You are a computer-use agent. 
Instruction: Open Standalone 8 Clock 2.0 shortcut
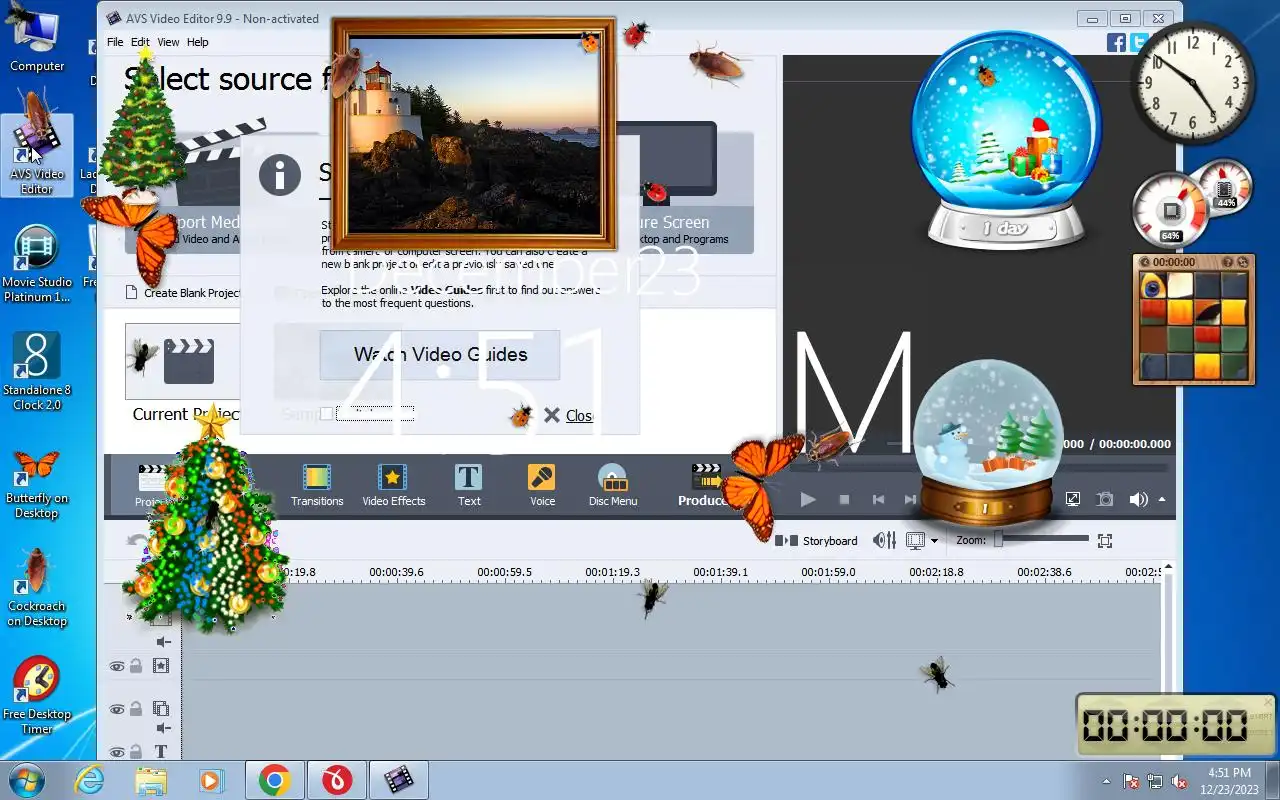pos(37,371)
